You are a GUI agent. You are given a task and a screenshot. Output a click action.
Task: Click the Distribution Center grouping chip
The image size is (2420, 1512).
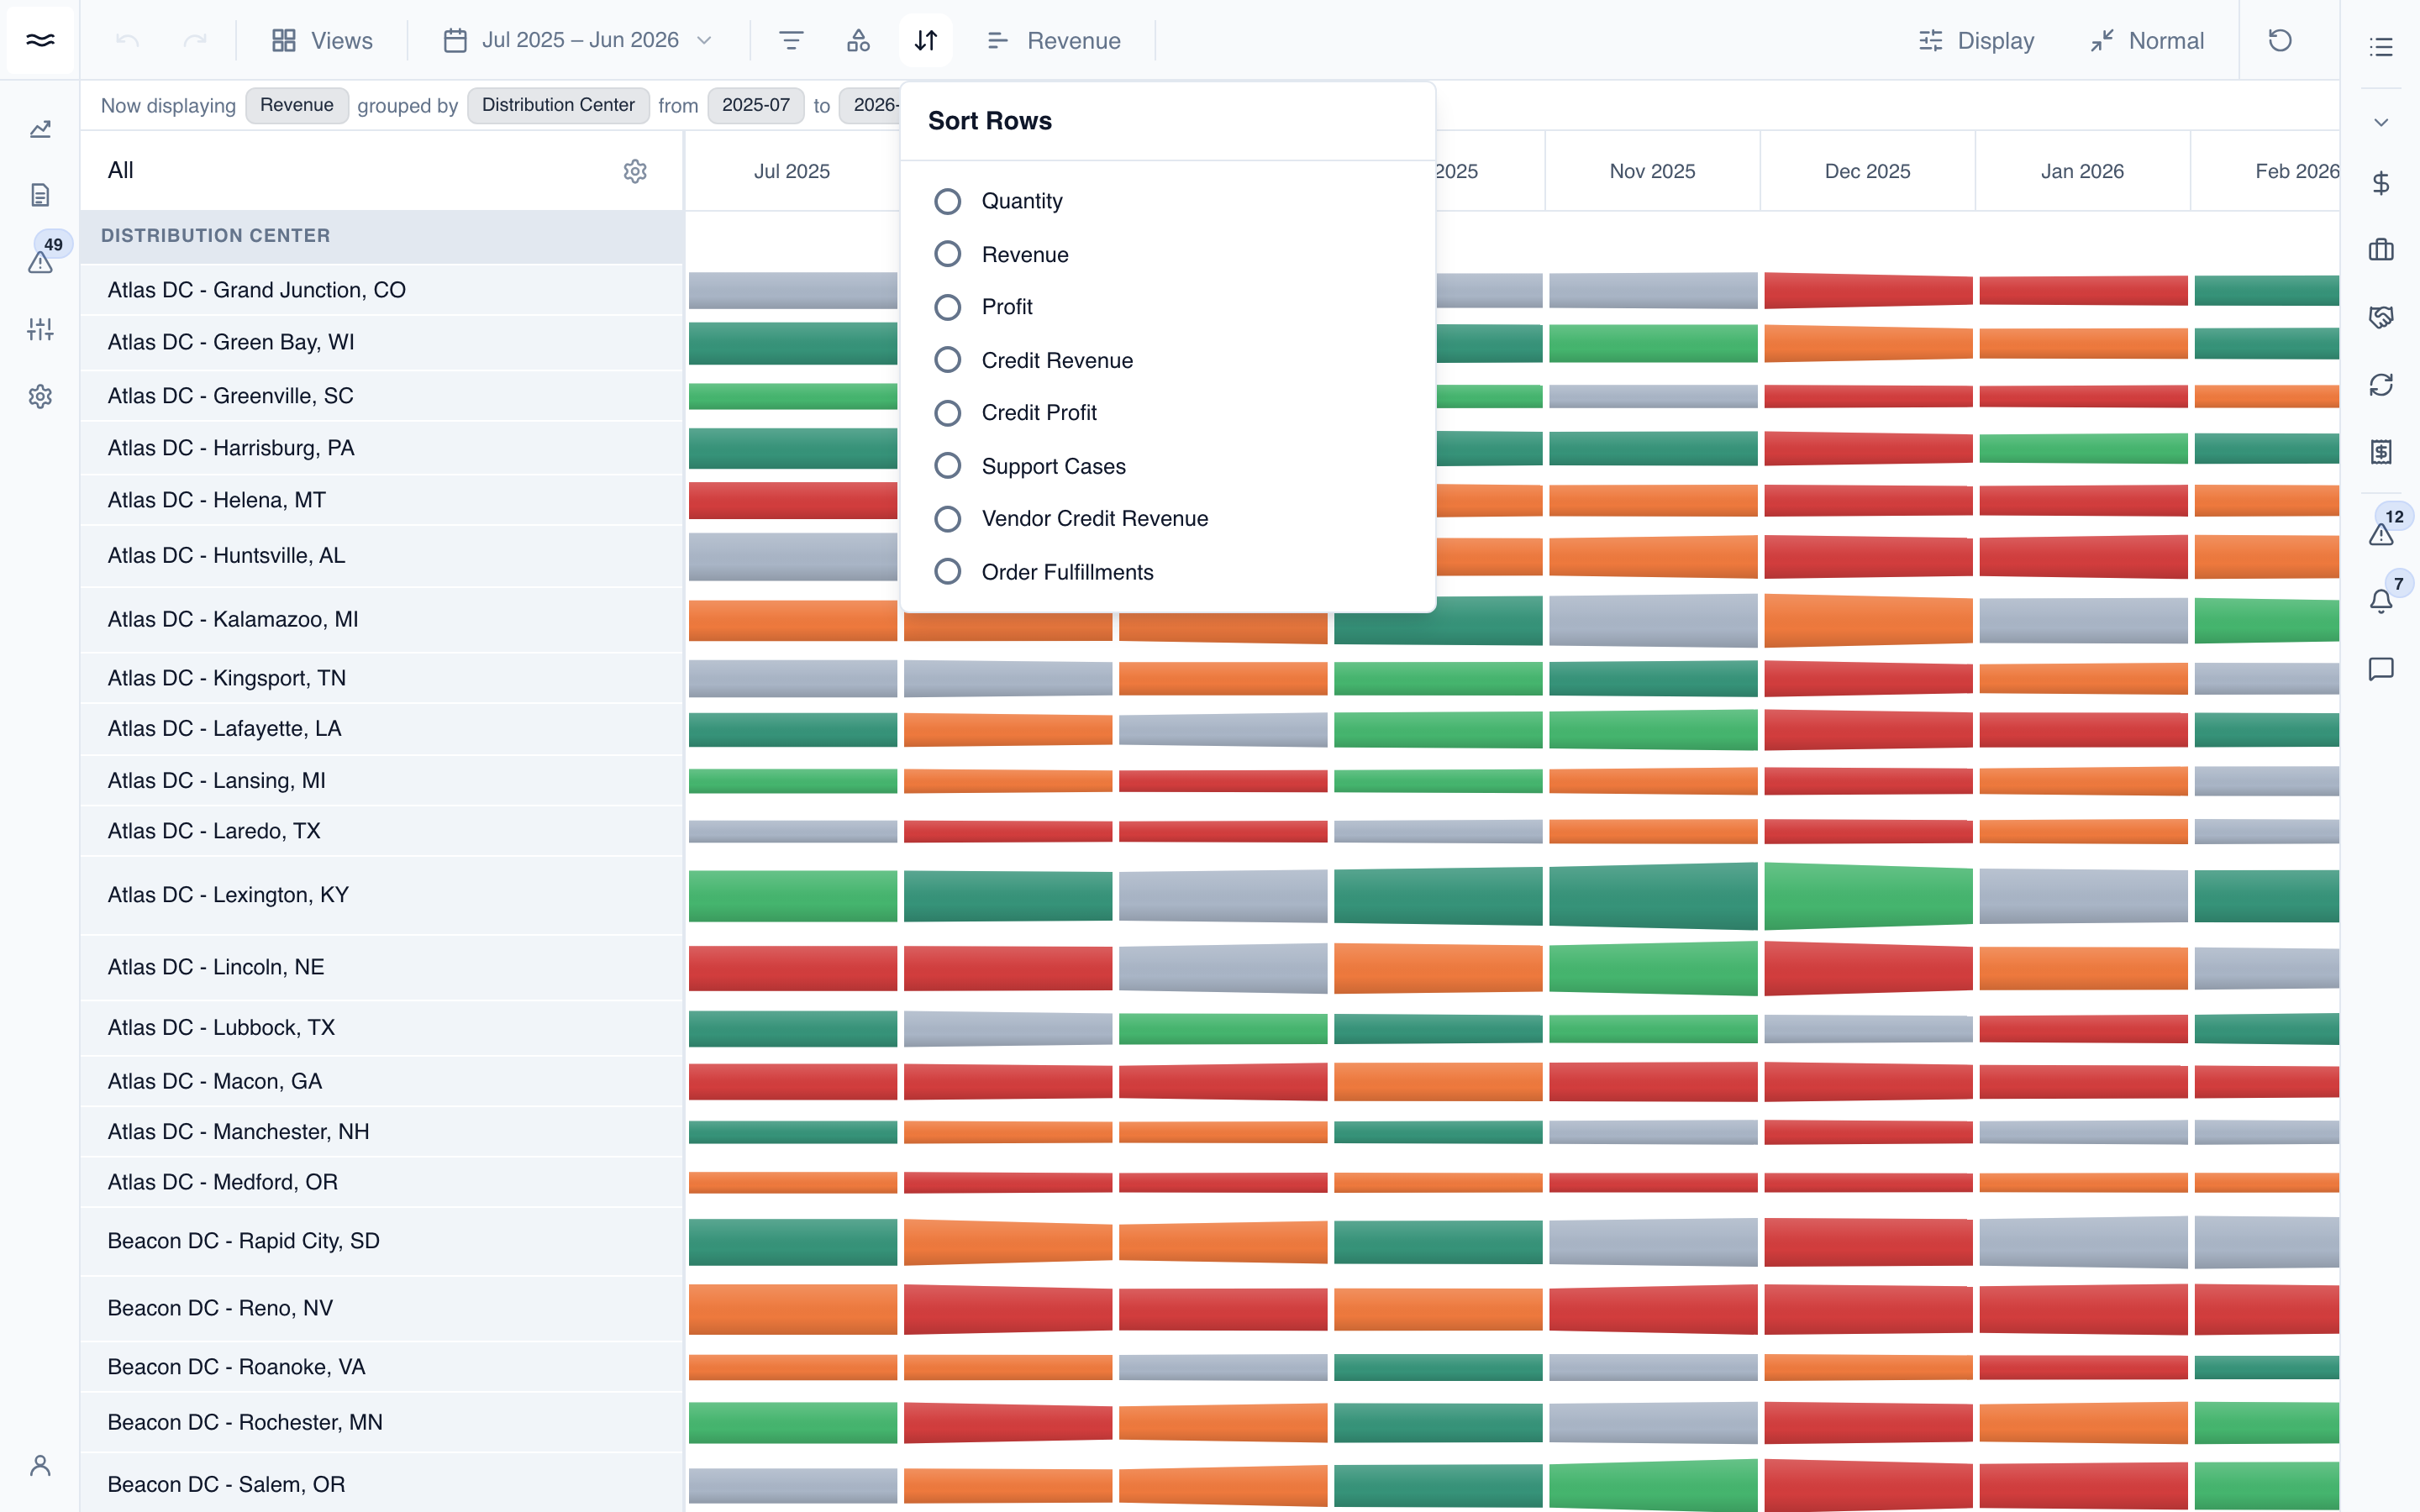(558, 105)
